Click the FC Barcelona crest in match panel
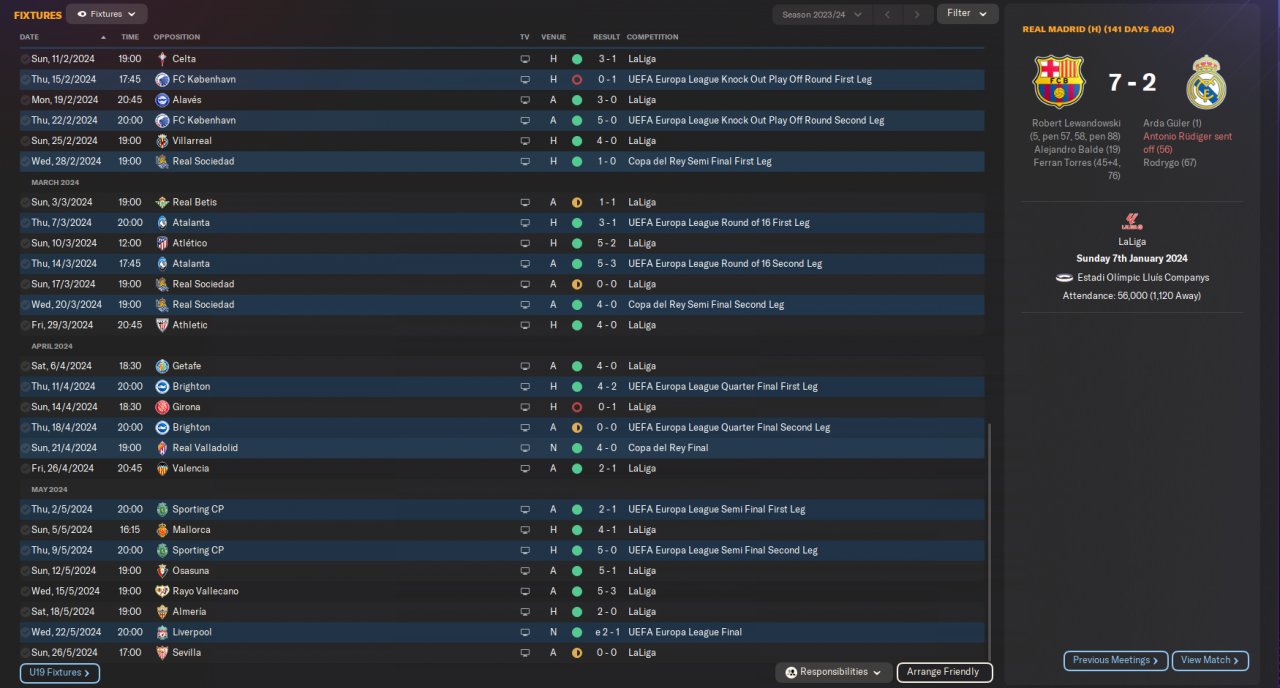 pos(1058,82)
